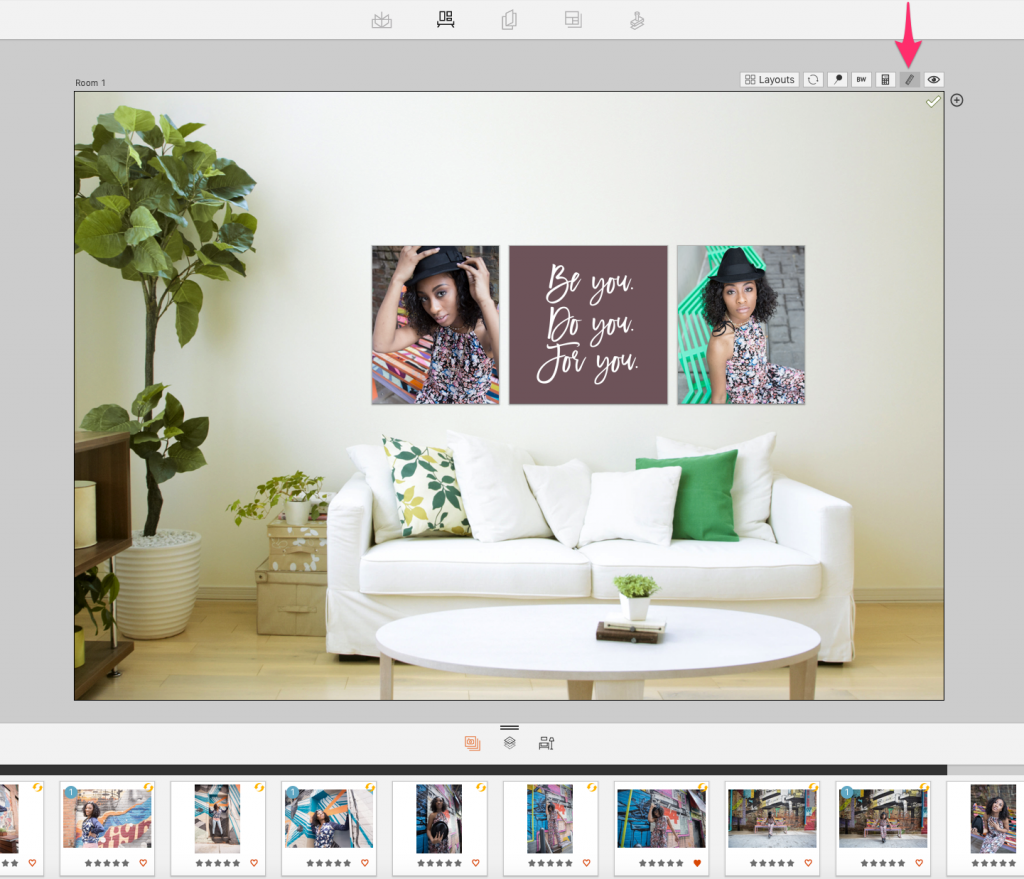Open the import images mode icon
Viewport: 1024px width, 879px height.
coord(382,20)
